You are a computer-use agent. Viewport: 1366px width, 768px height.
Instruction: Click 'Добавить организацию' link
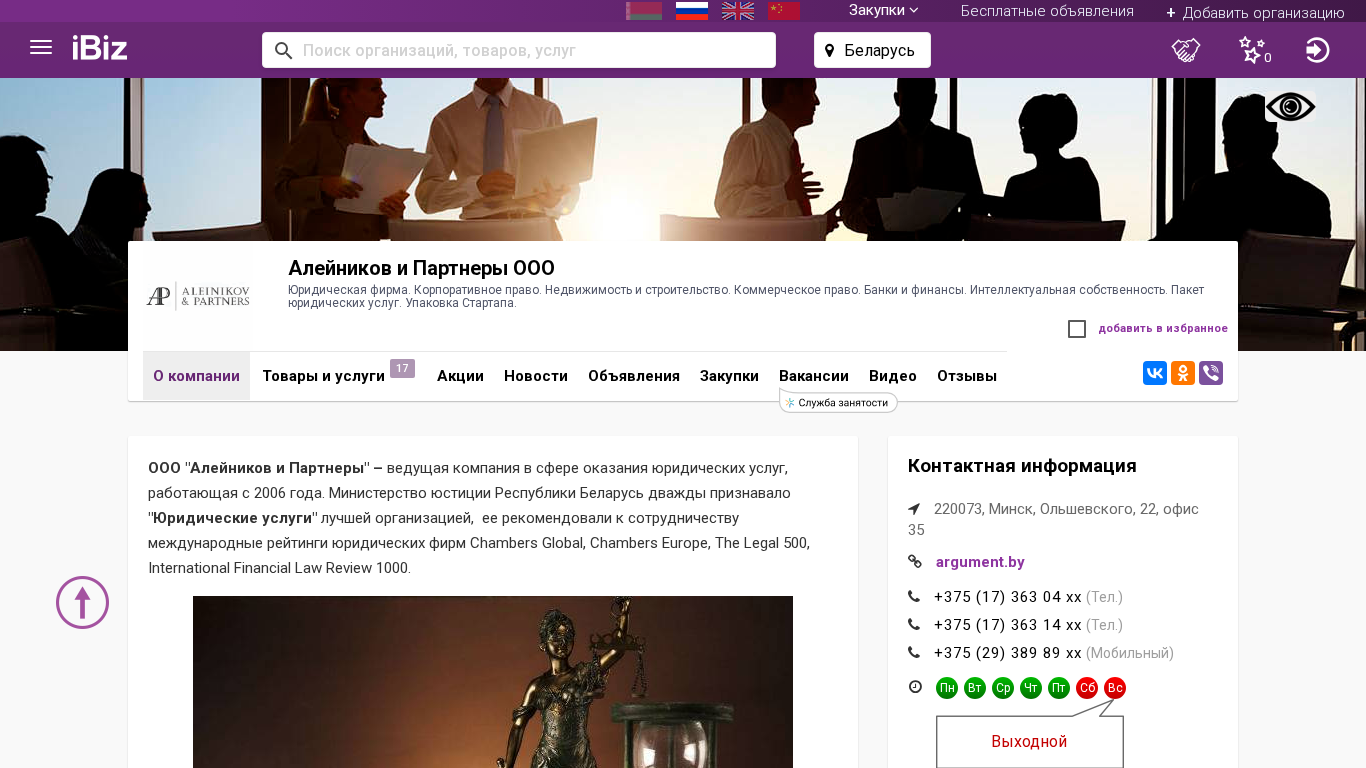[x=1255, y=12]
